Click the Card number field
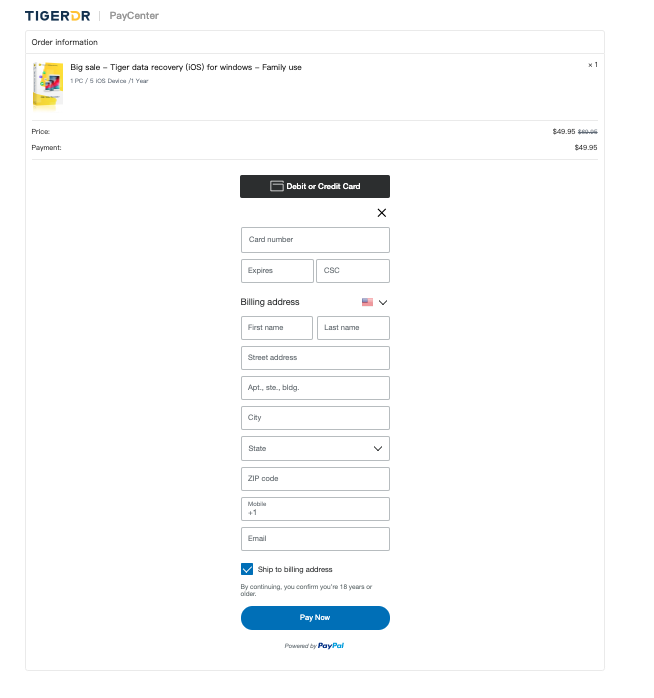Image resolution: width=654 pixels, height=698 pixels. (315, 240)
